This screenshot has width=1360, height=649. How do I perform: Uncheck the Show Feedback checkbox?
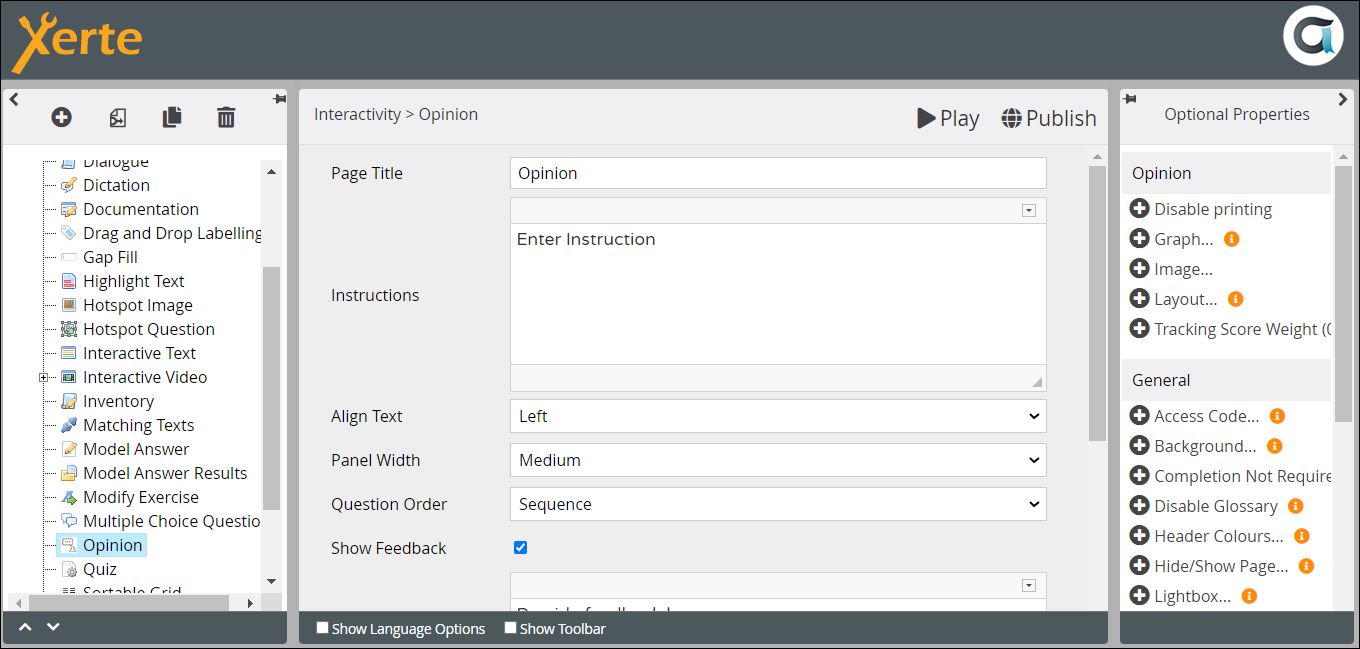tap(520, 548)
